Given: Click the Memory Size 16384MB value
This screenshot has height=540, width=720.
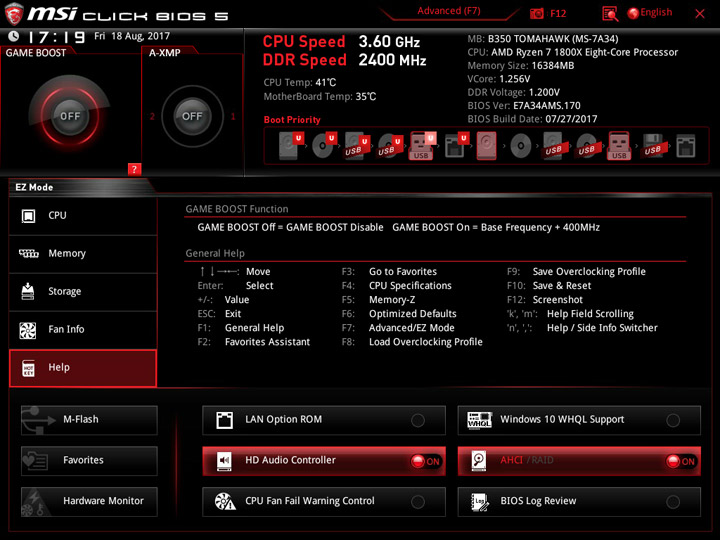Looking at the screenshot, I should [x=553, y=66].
